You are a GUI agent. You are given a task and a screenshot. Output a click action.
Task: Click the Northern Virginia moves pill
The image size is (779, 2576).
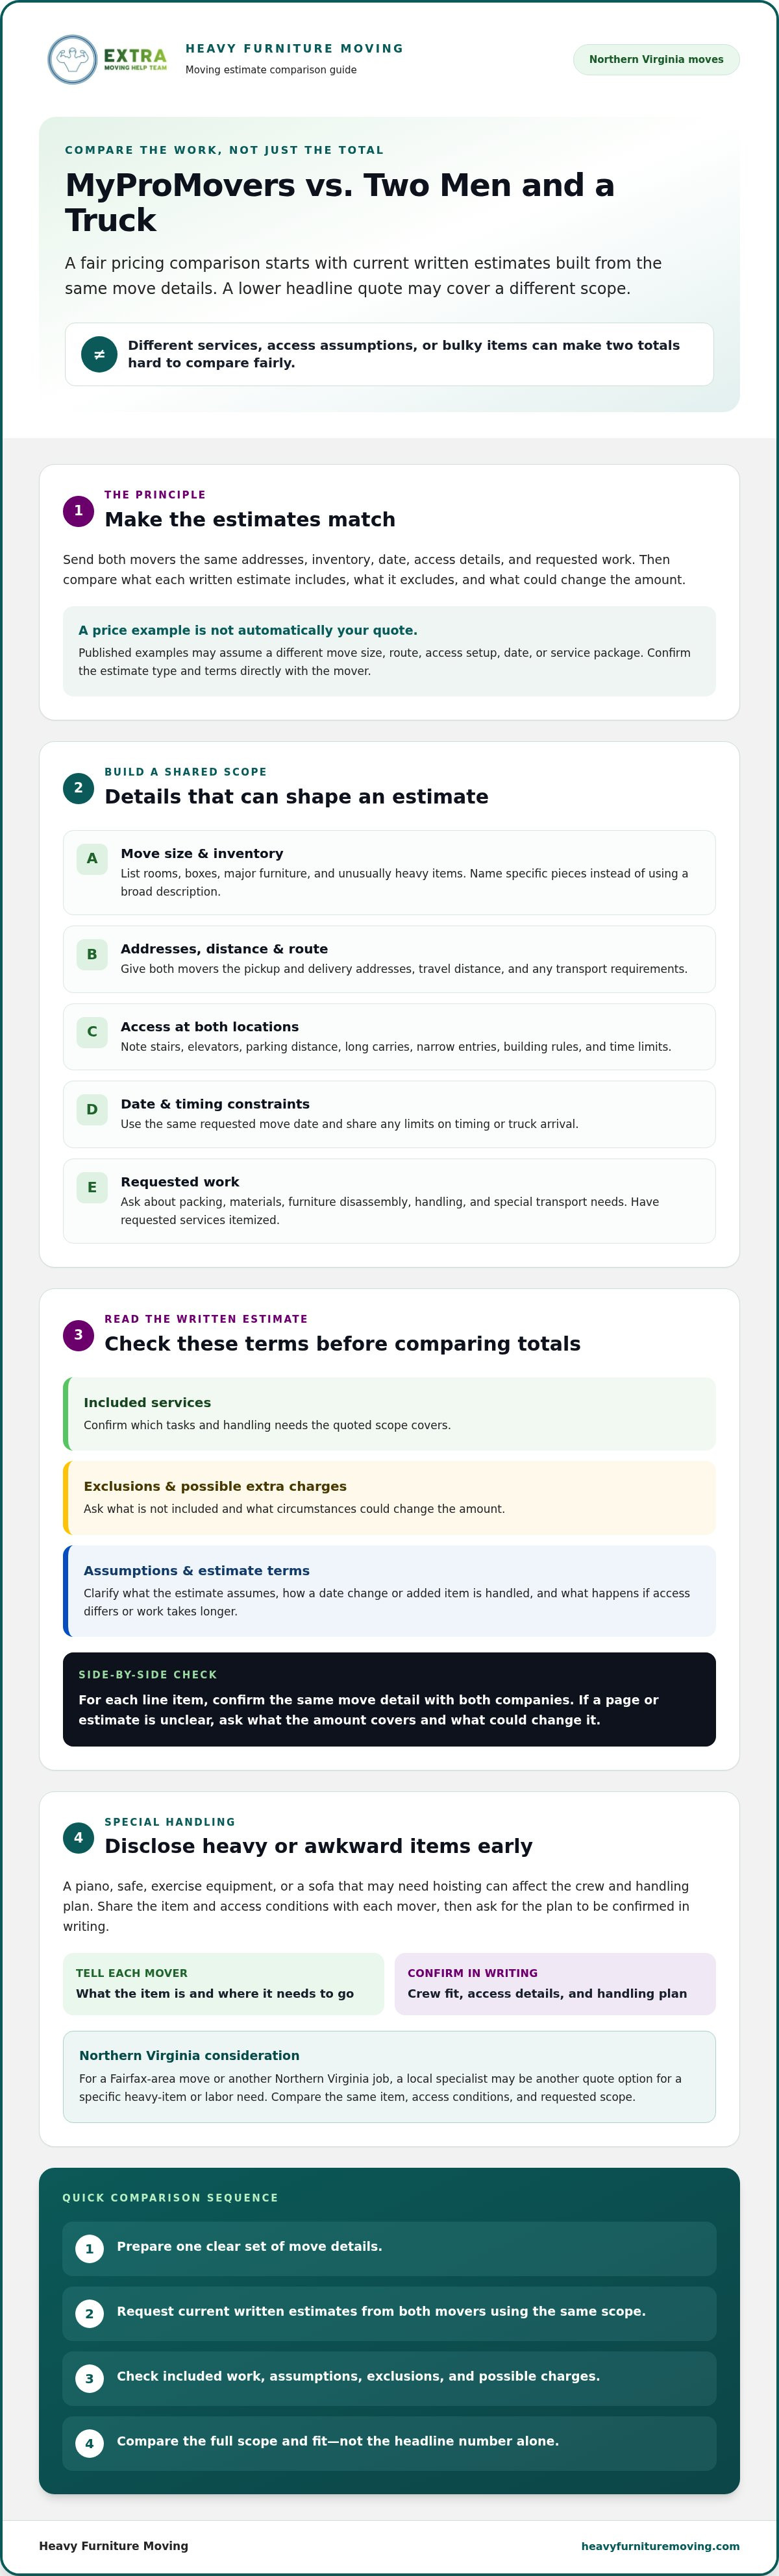tap(656, 59)
